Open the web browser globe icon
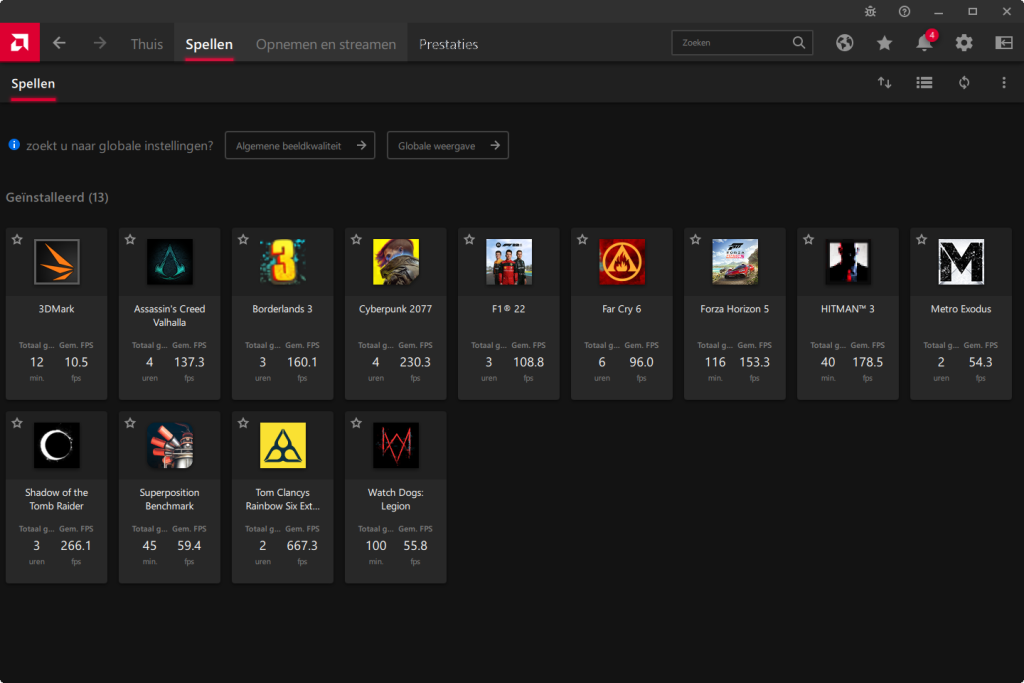This screenshot has width=1024, height=683. [x=844, y=43]
